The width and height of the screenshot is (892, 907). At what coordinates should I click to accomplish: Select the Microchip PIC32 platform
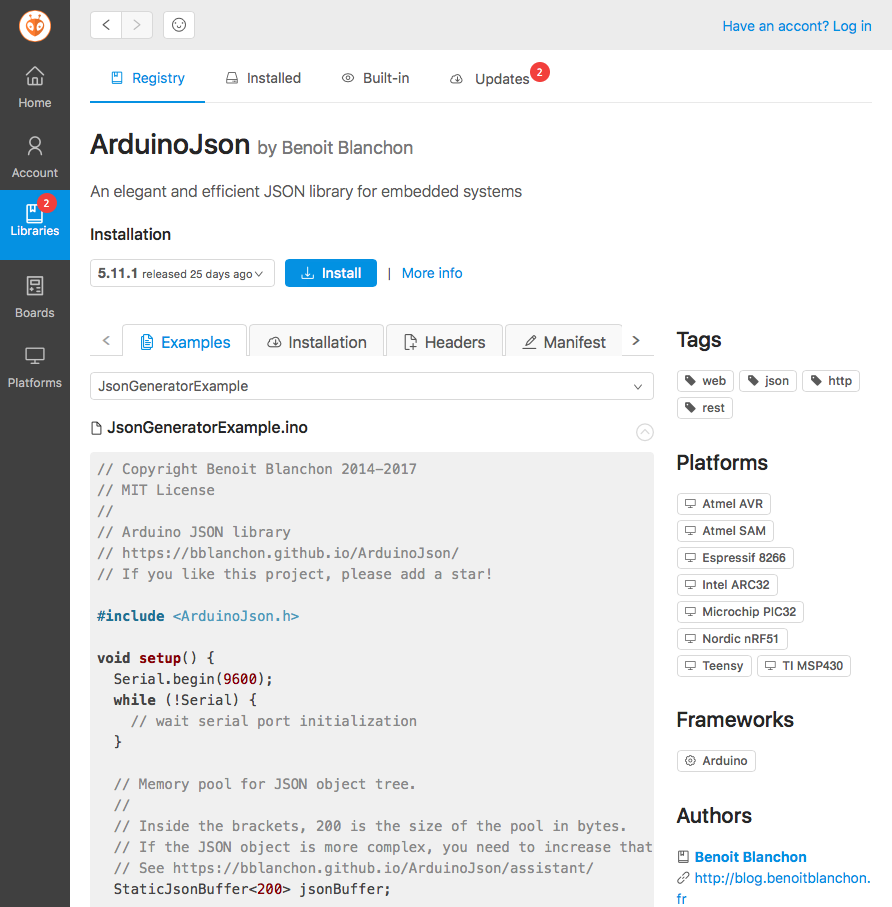pyautogui.click(x=740, y=611)
